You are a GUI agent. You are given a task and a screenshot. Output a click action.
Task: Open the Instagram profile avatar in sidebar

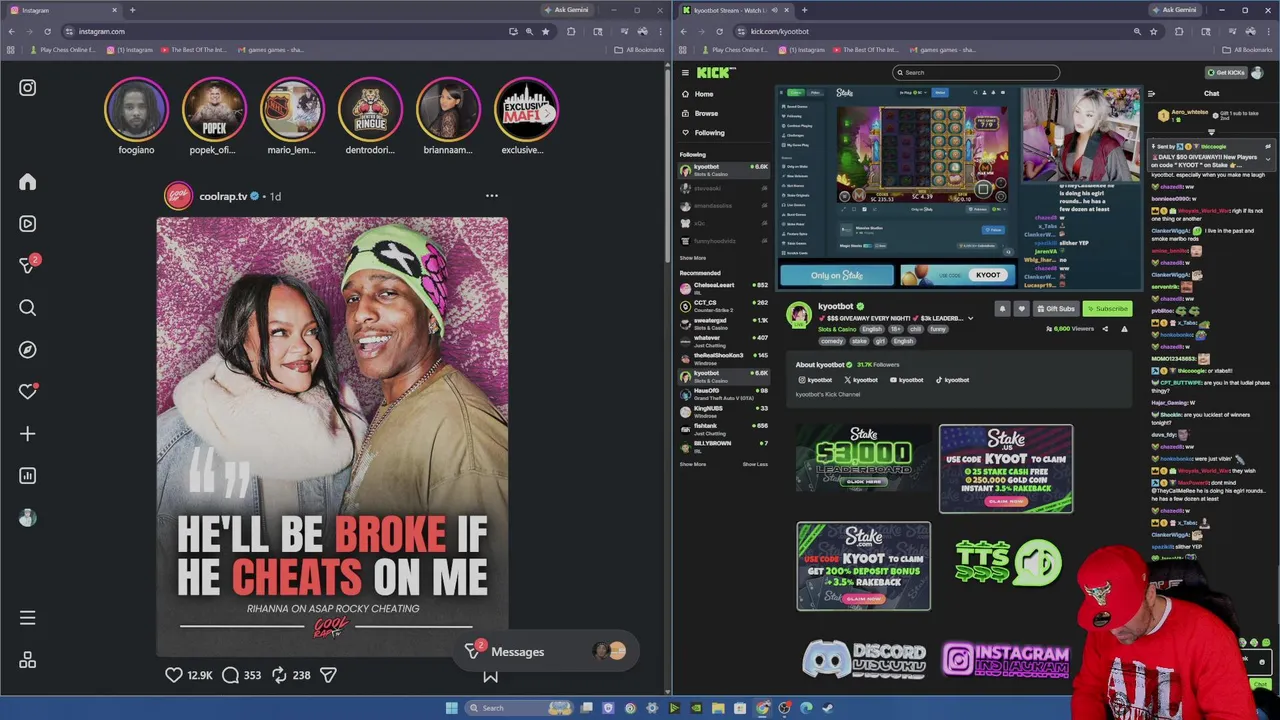27,518
